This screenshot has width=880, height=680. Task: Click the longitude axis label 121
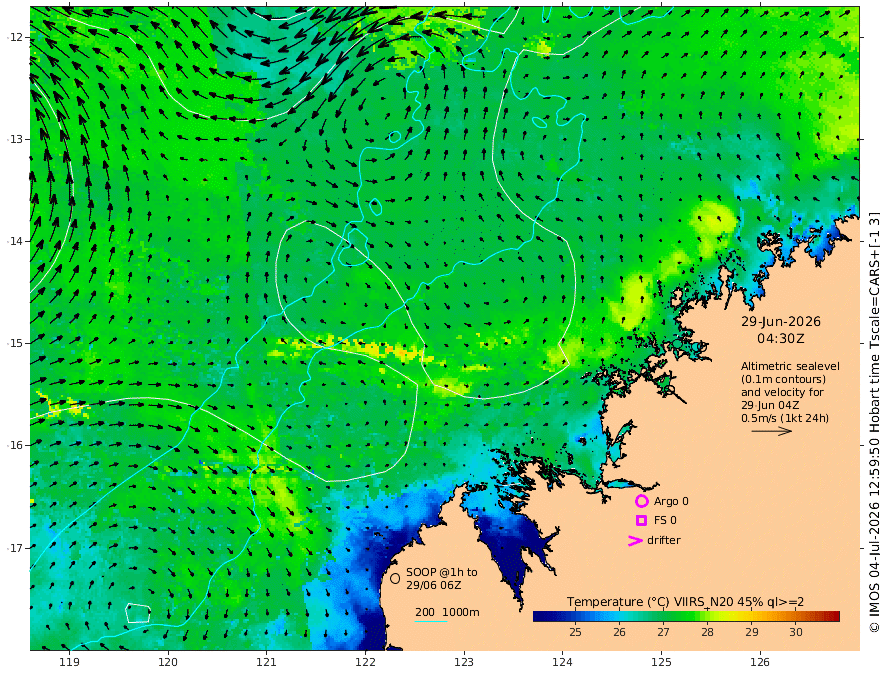click(267, 662)
